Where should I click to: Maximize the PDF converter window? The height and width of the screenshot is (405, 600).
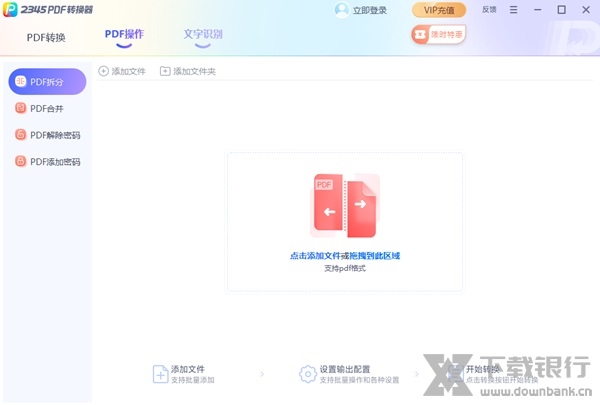pyautogui.click(x=561, y=10)
